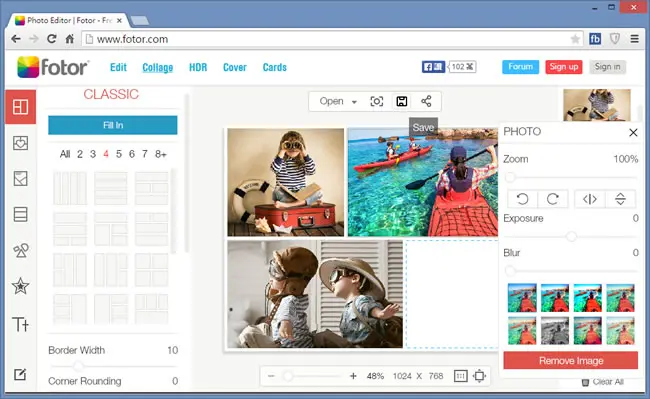Screen dimensions: 650x399
Task: Click the fit-to-screen icon in bottom bar
Action: coord(480,376)
